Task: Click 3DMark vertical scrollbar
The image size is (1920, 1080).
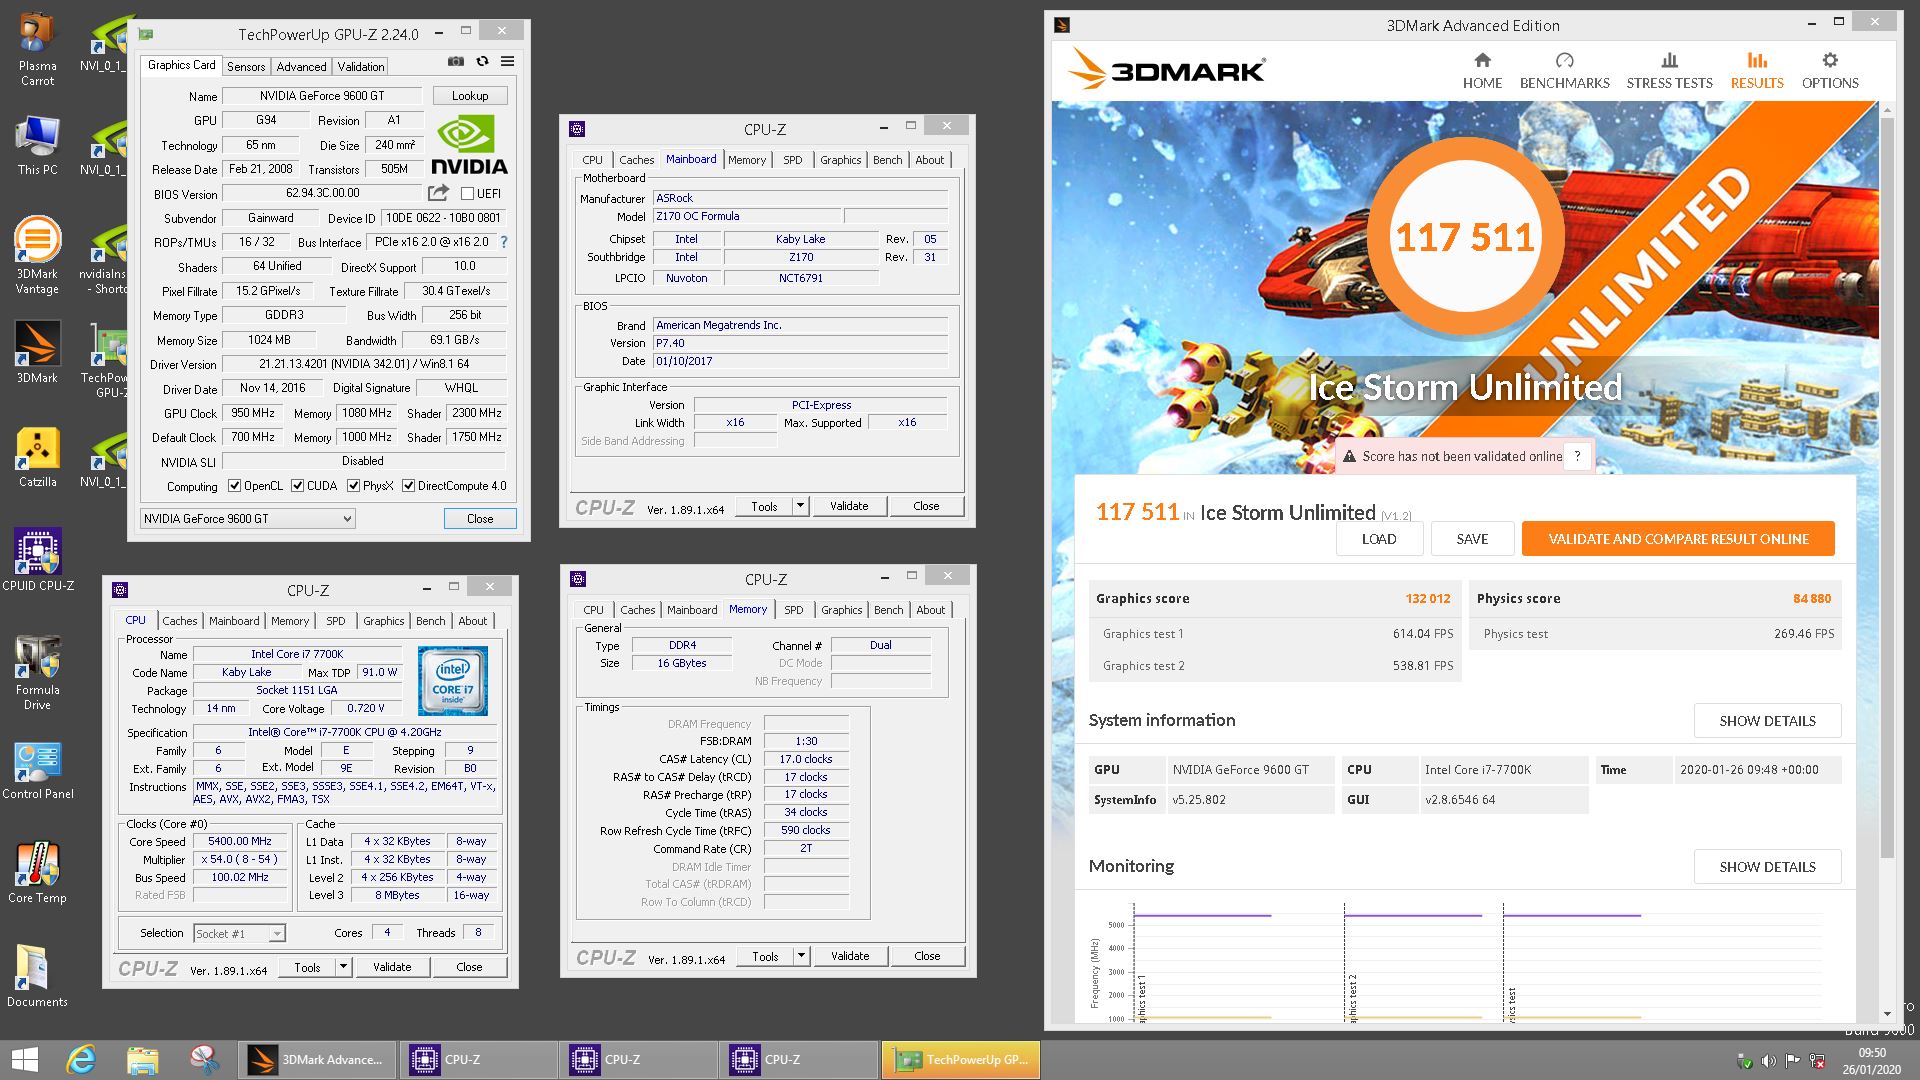Action: pos(1886,487)
